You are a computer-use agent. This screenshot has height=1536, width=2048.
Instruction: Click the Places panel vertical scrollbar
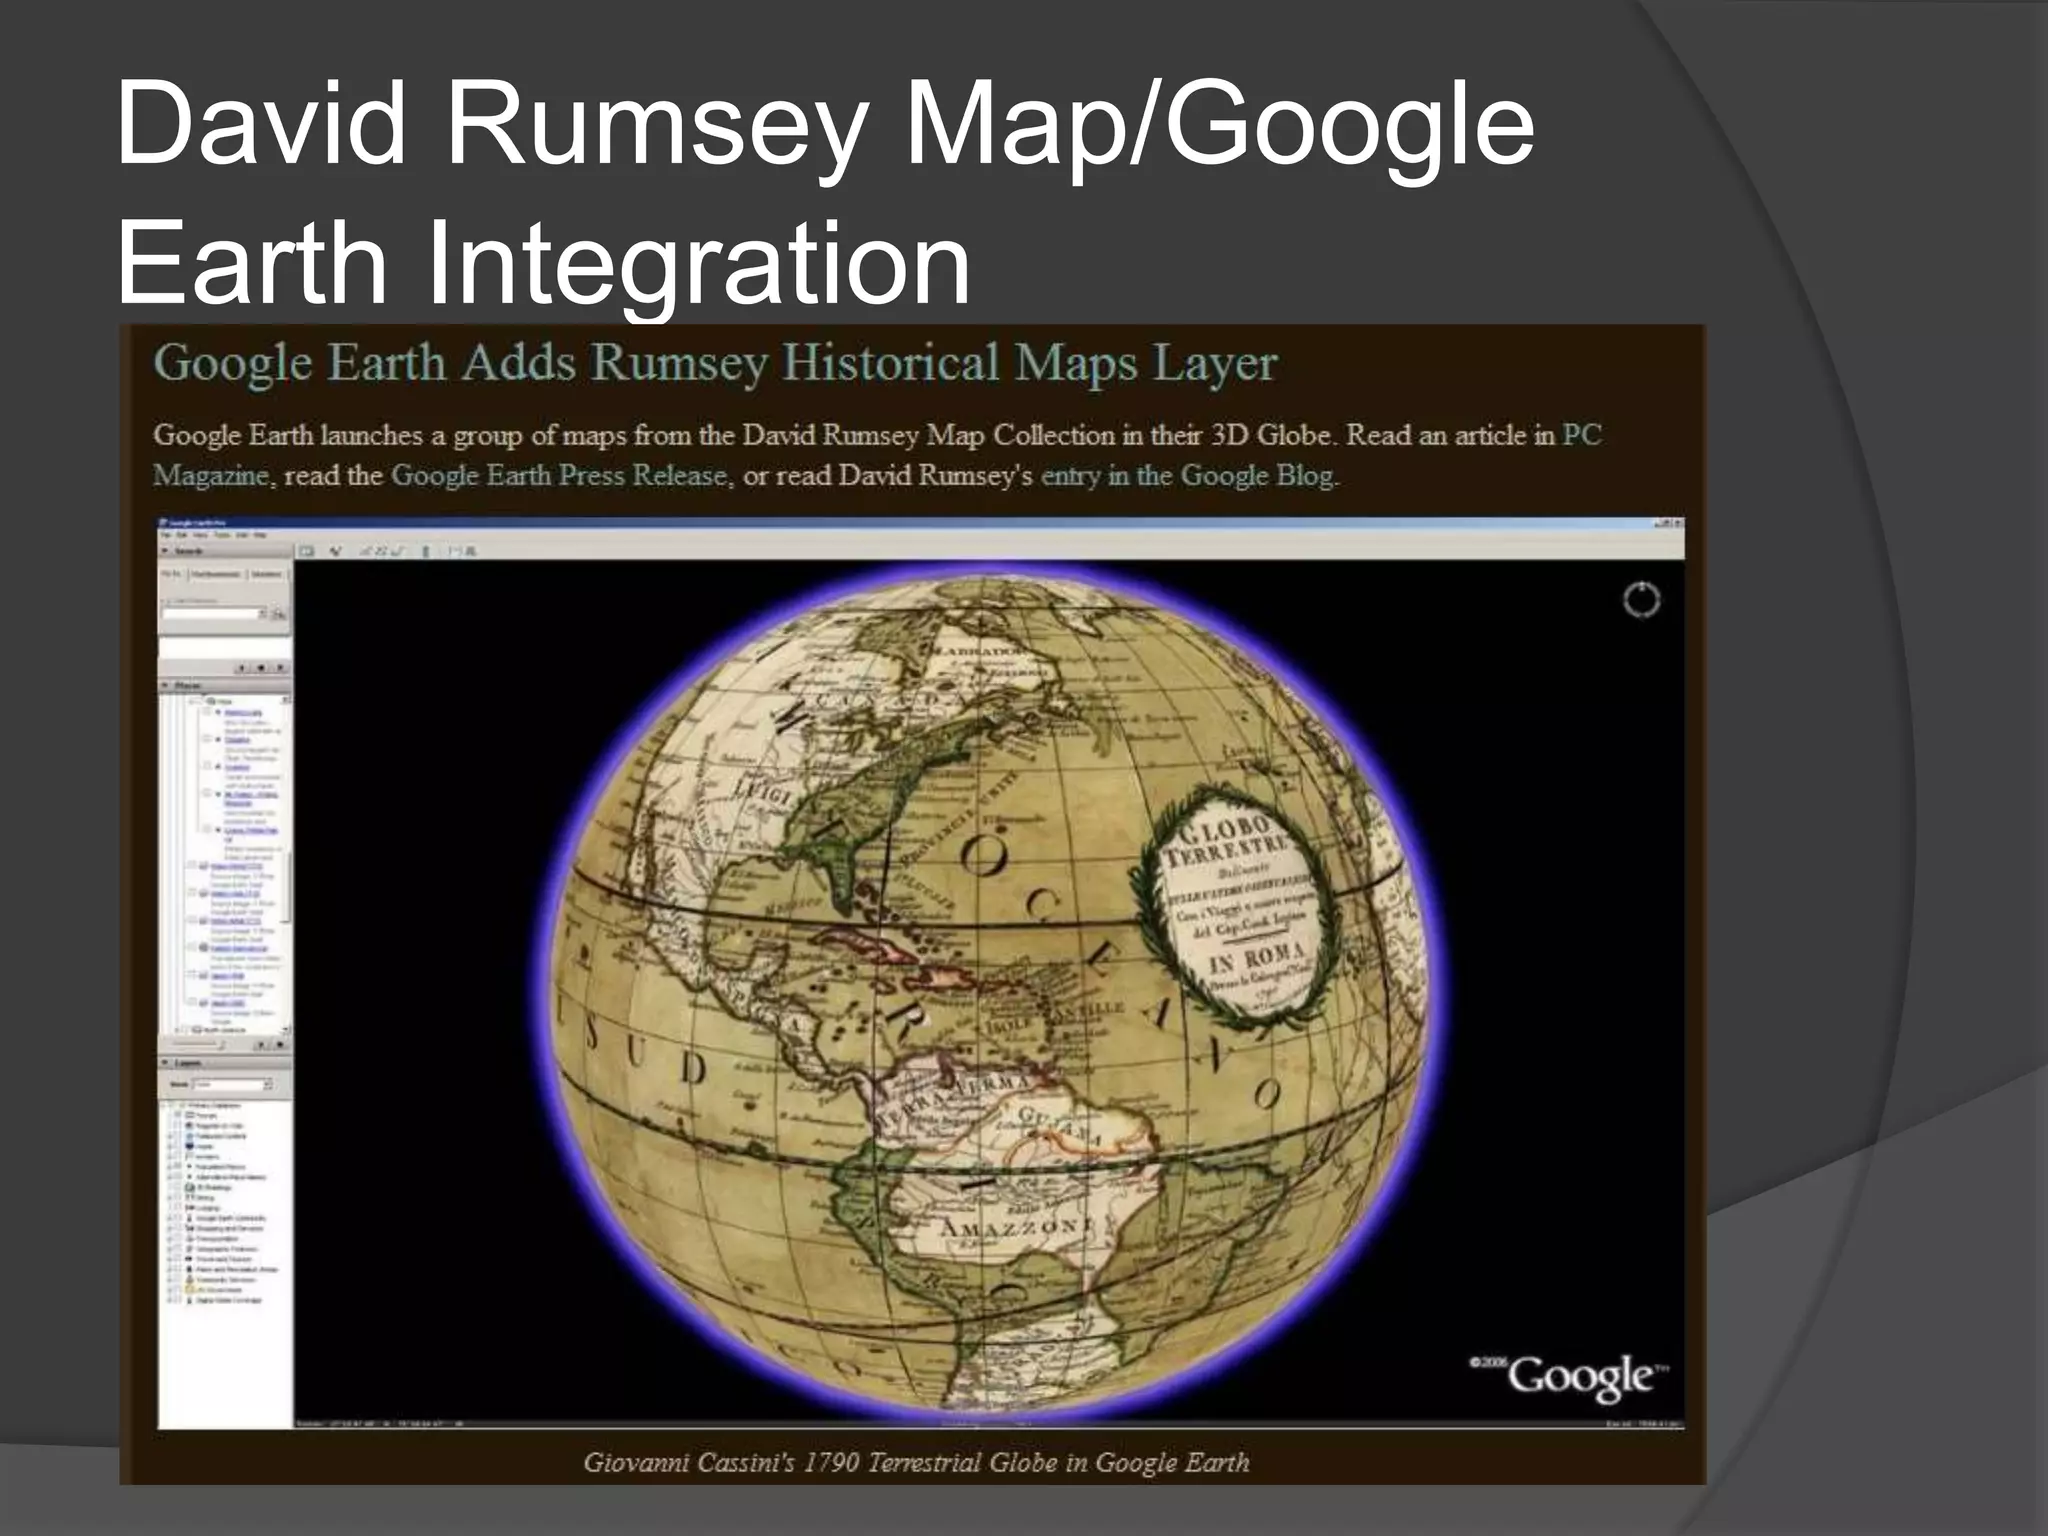click(288, 862)
